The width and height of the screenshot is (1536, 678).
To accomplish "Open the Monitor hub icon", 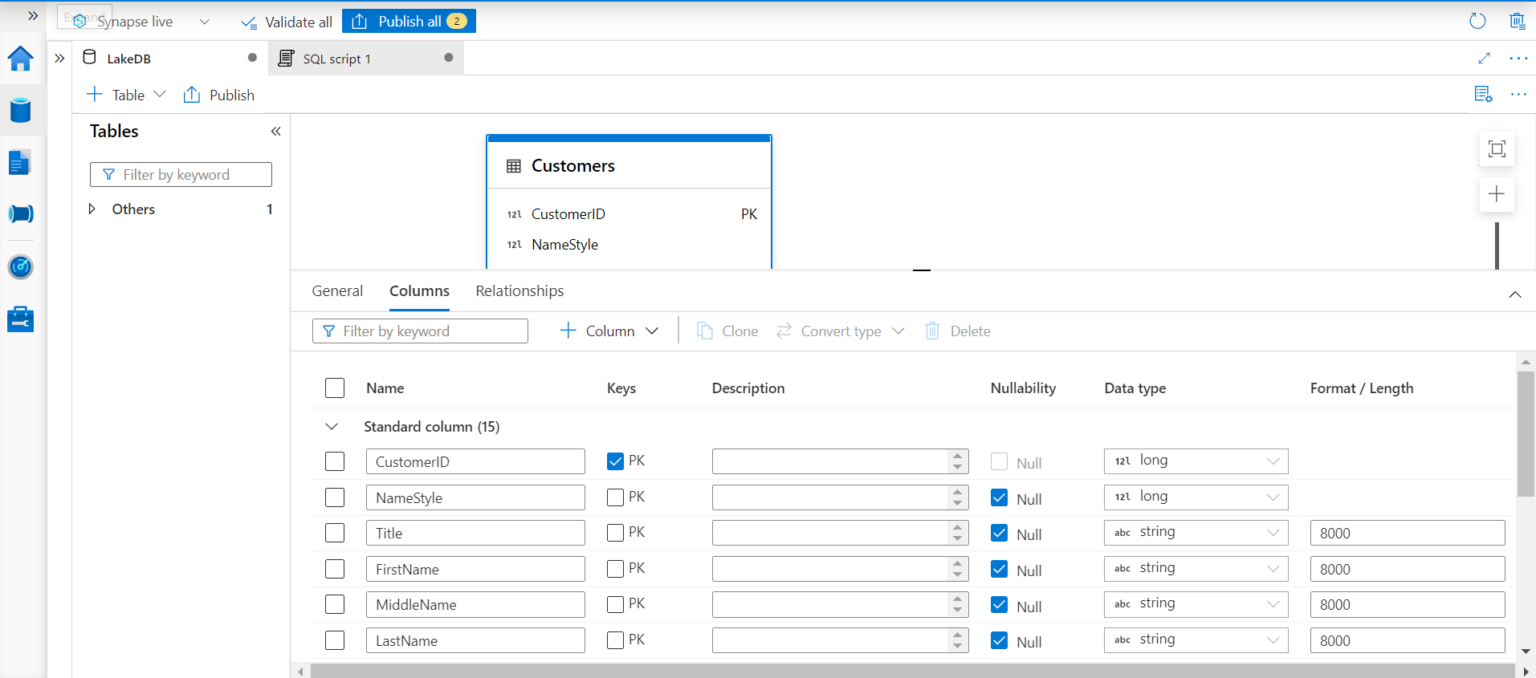I will coord(20,266).
